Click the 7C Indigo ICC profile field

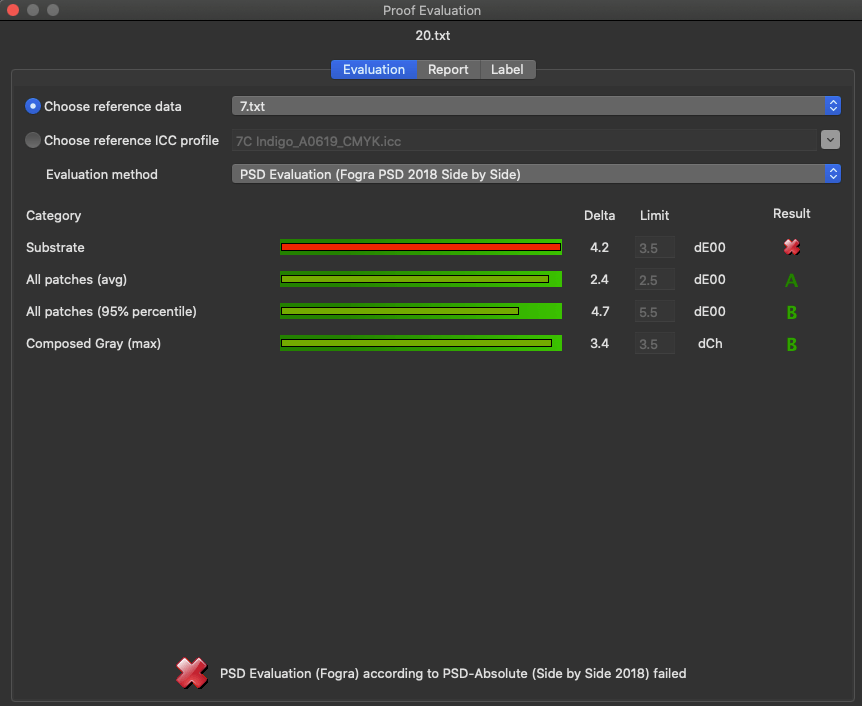(524, 140)
